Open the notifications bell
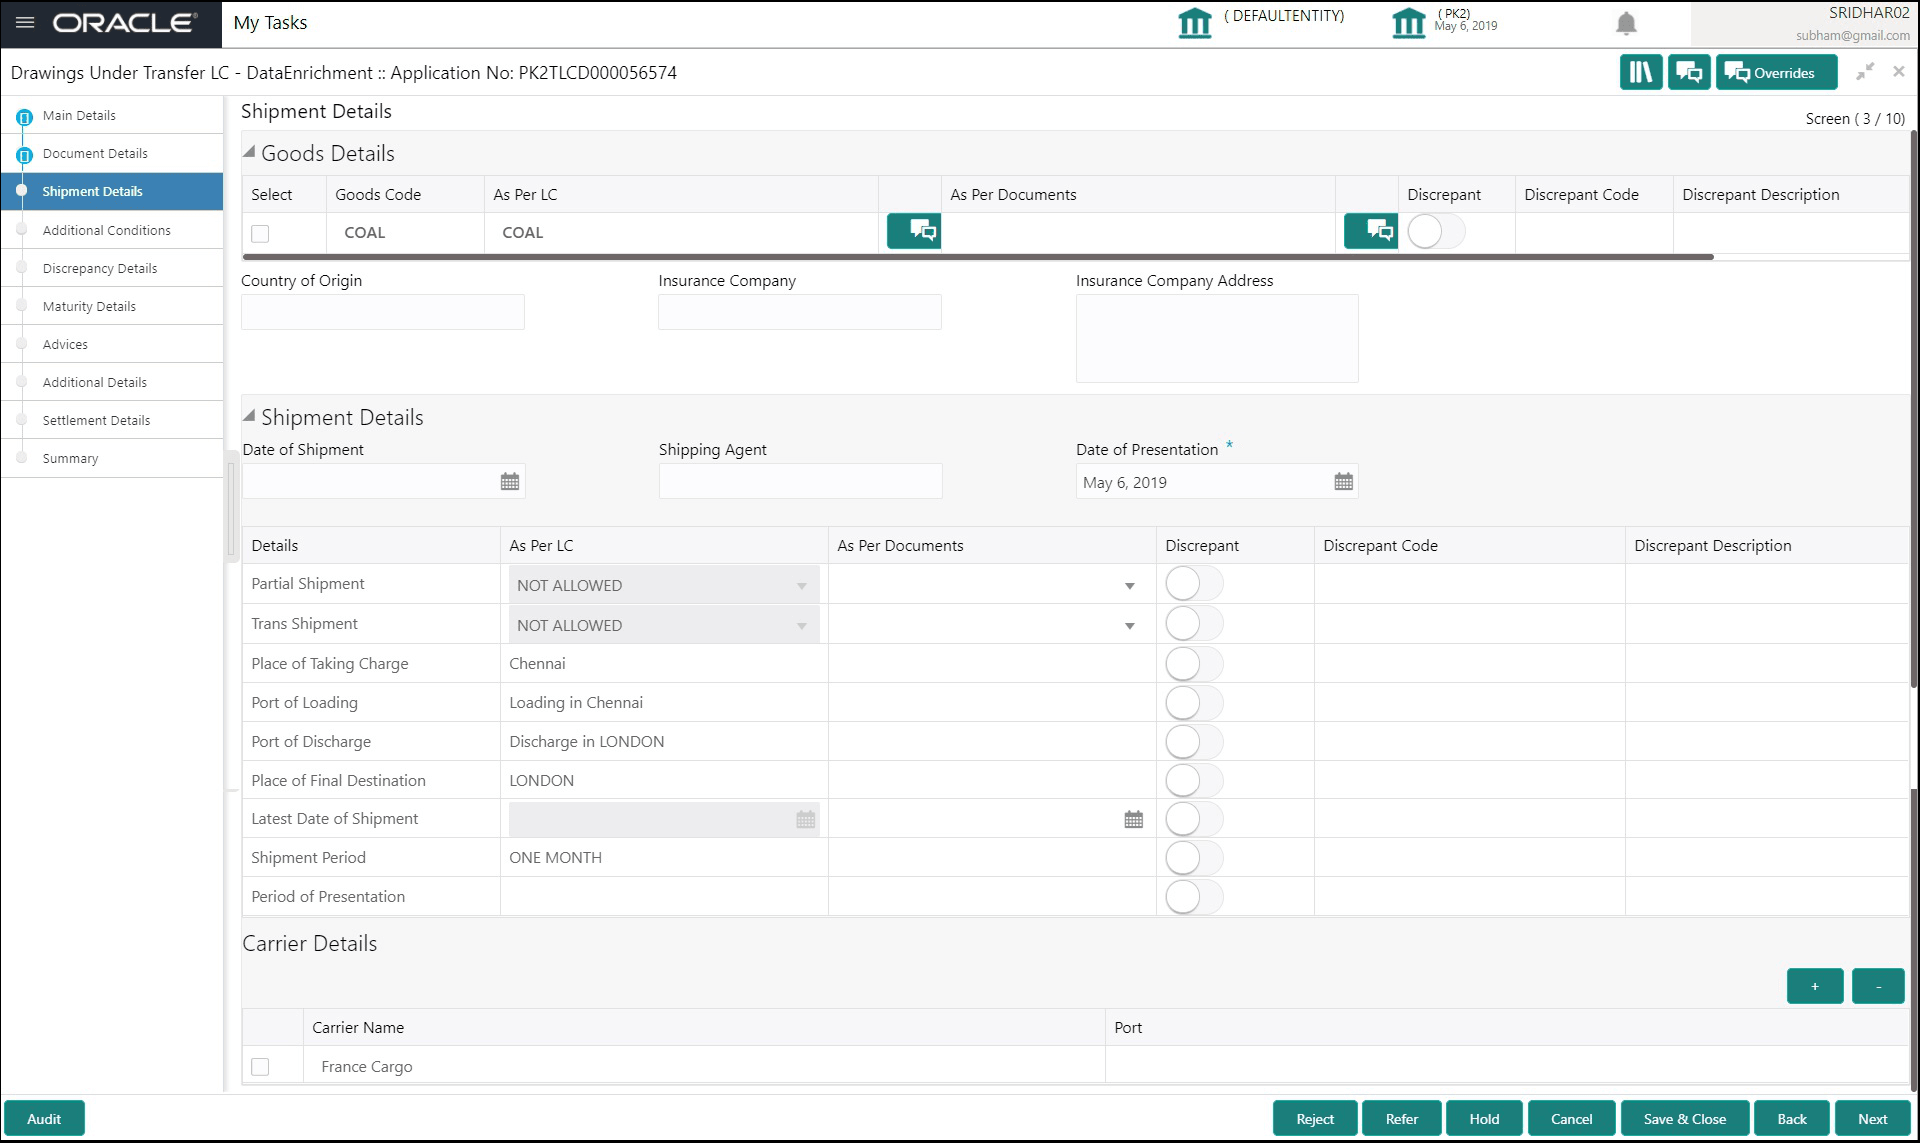This screenshot has height=1144, width=1920. (1626, 23)
